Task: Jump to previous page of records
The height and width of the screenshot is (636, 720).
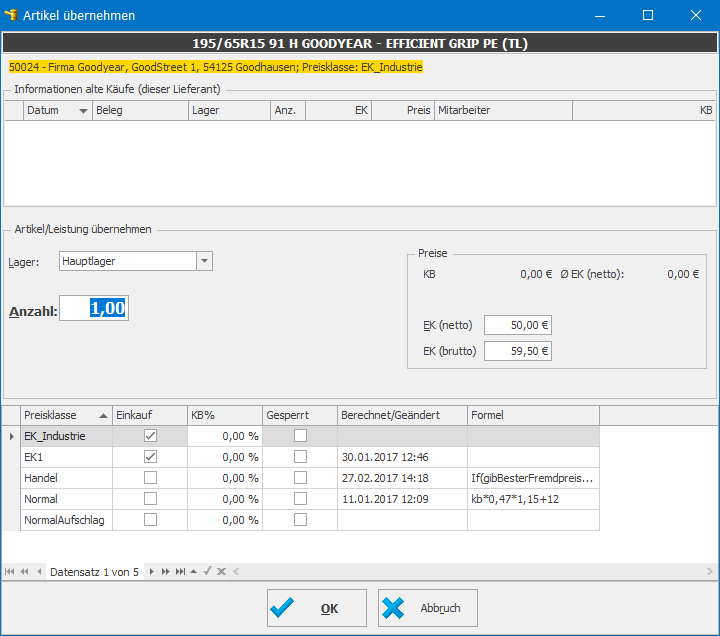Action: coord(24,571)
